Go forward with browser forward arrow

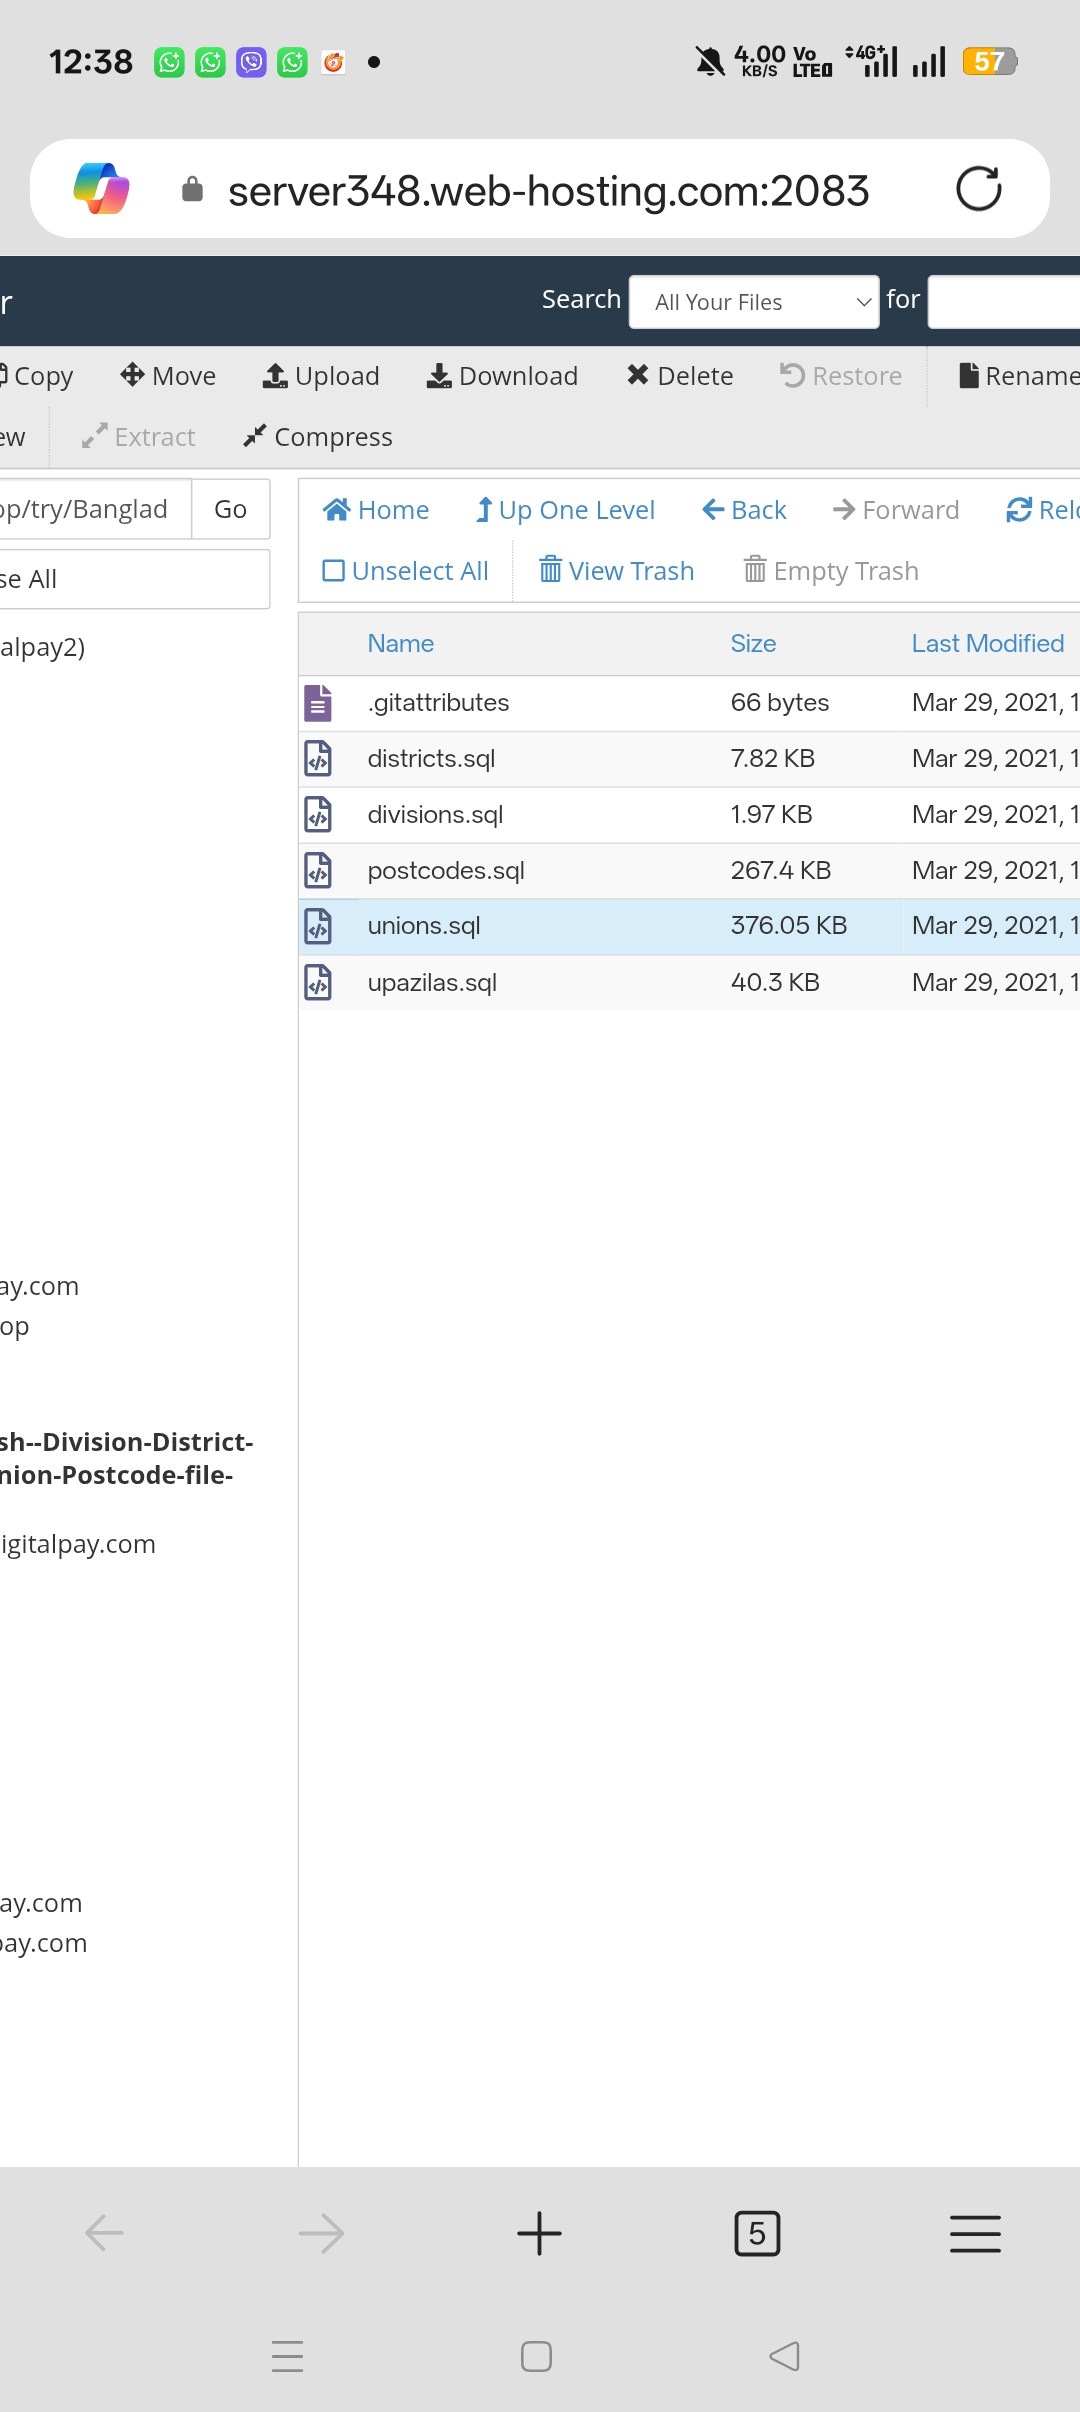322,2233
